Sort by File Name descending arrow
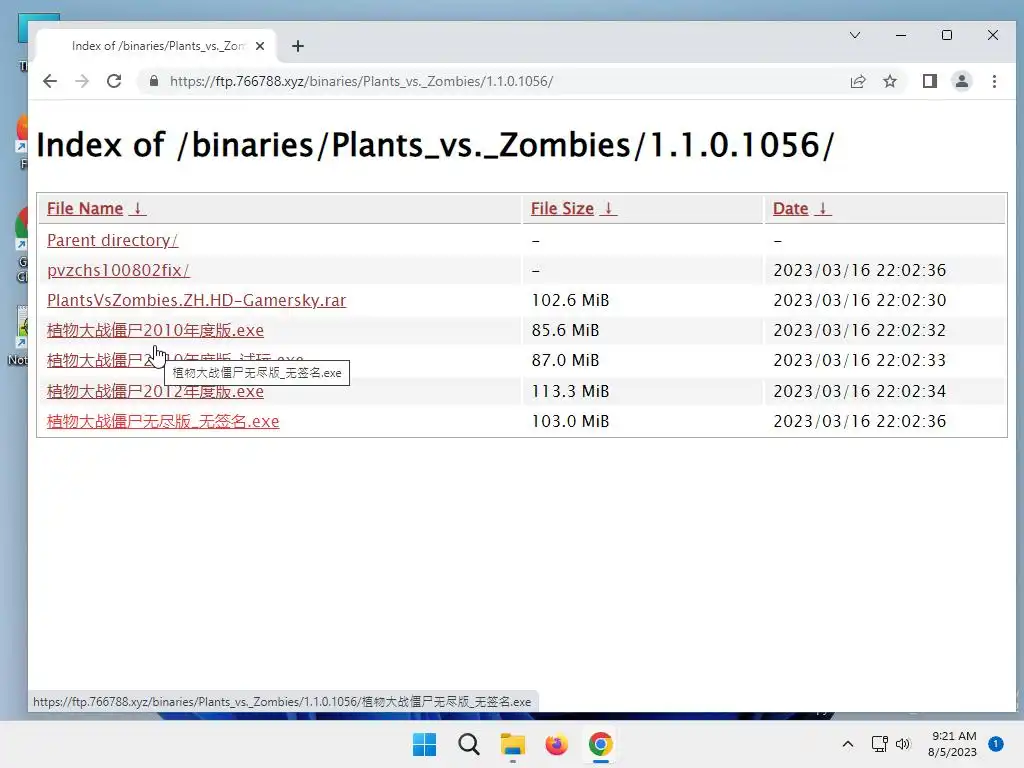The image size is (1024, 768). tap(137, 208)
